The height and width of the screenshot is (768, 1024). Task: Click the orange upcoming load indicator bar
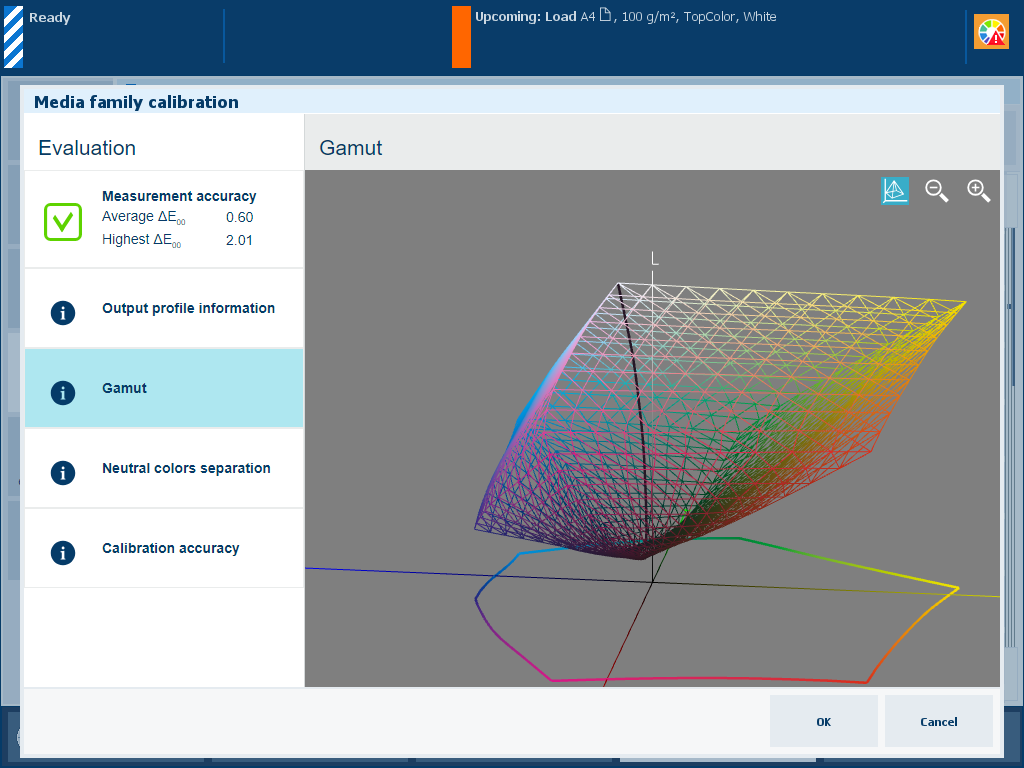[461, 37]
